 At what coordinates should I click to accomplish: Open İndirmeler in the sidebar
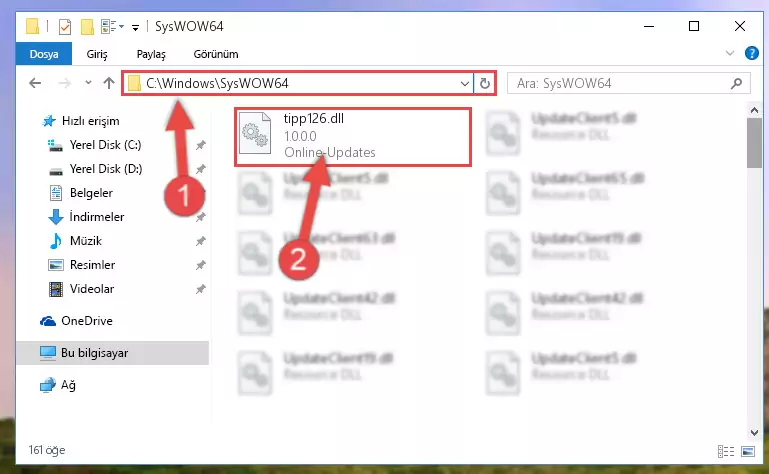pos(97,217)
